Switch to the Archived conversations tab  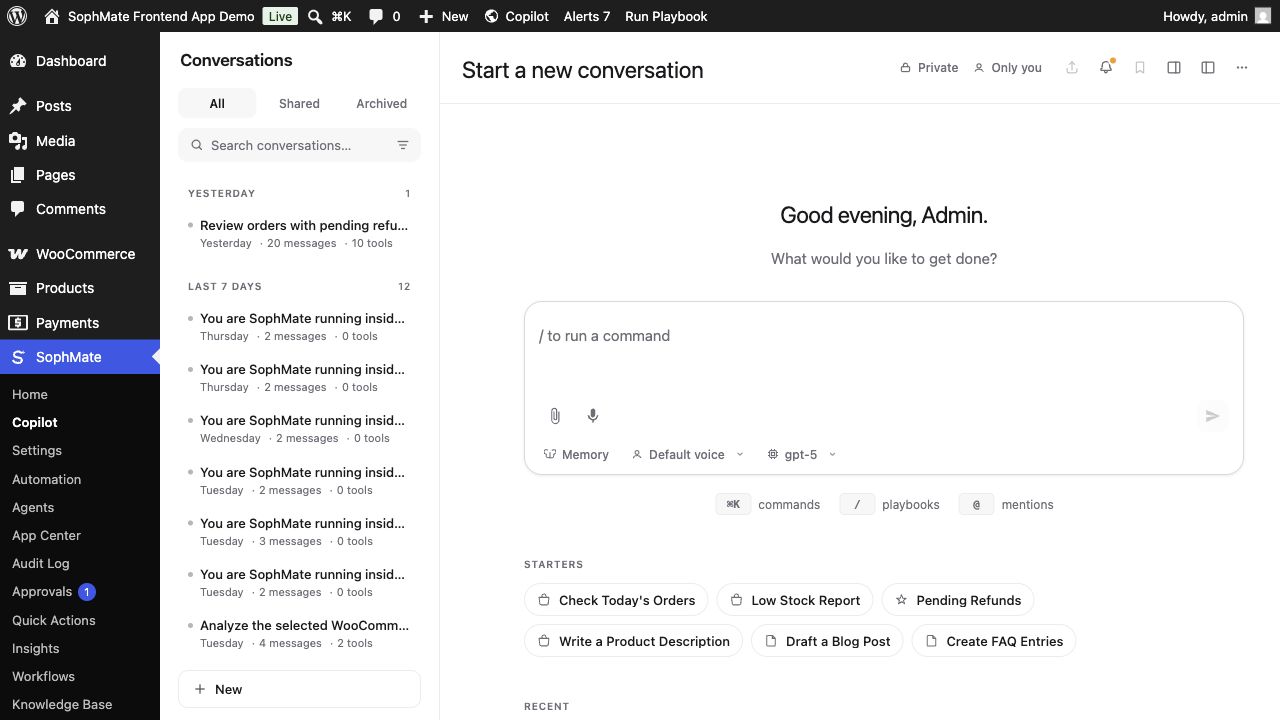tap(381, 103)
